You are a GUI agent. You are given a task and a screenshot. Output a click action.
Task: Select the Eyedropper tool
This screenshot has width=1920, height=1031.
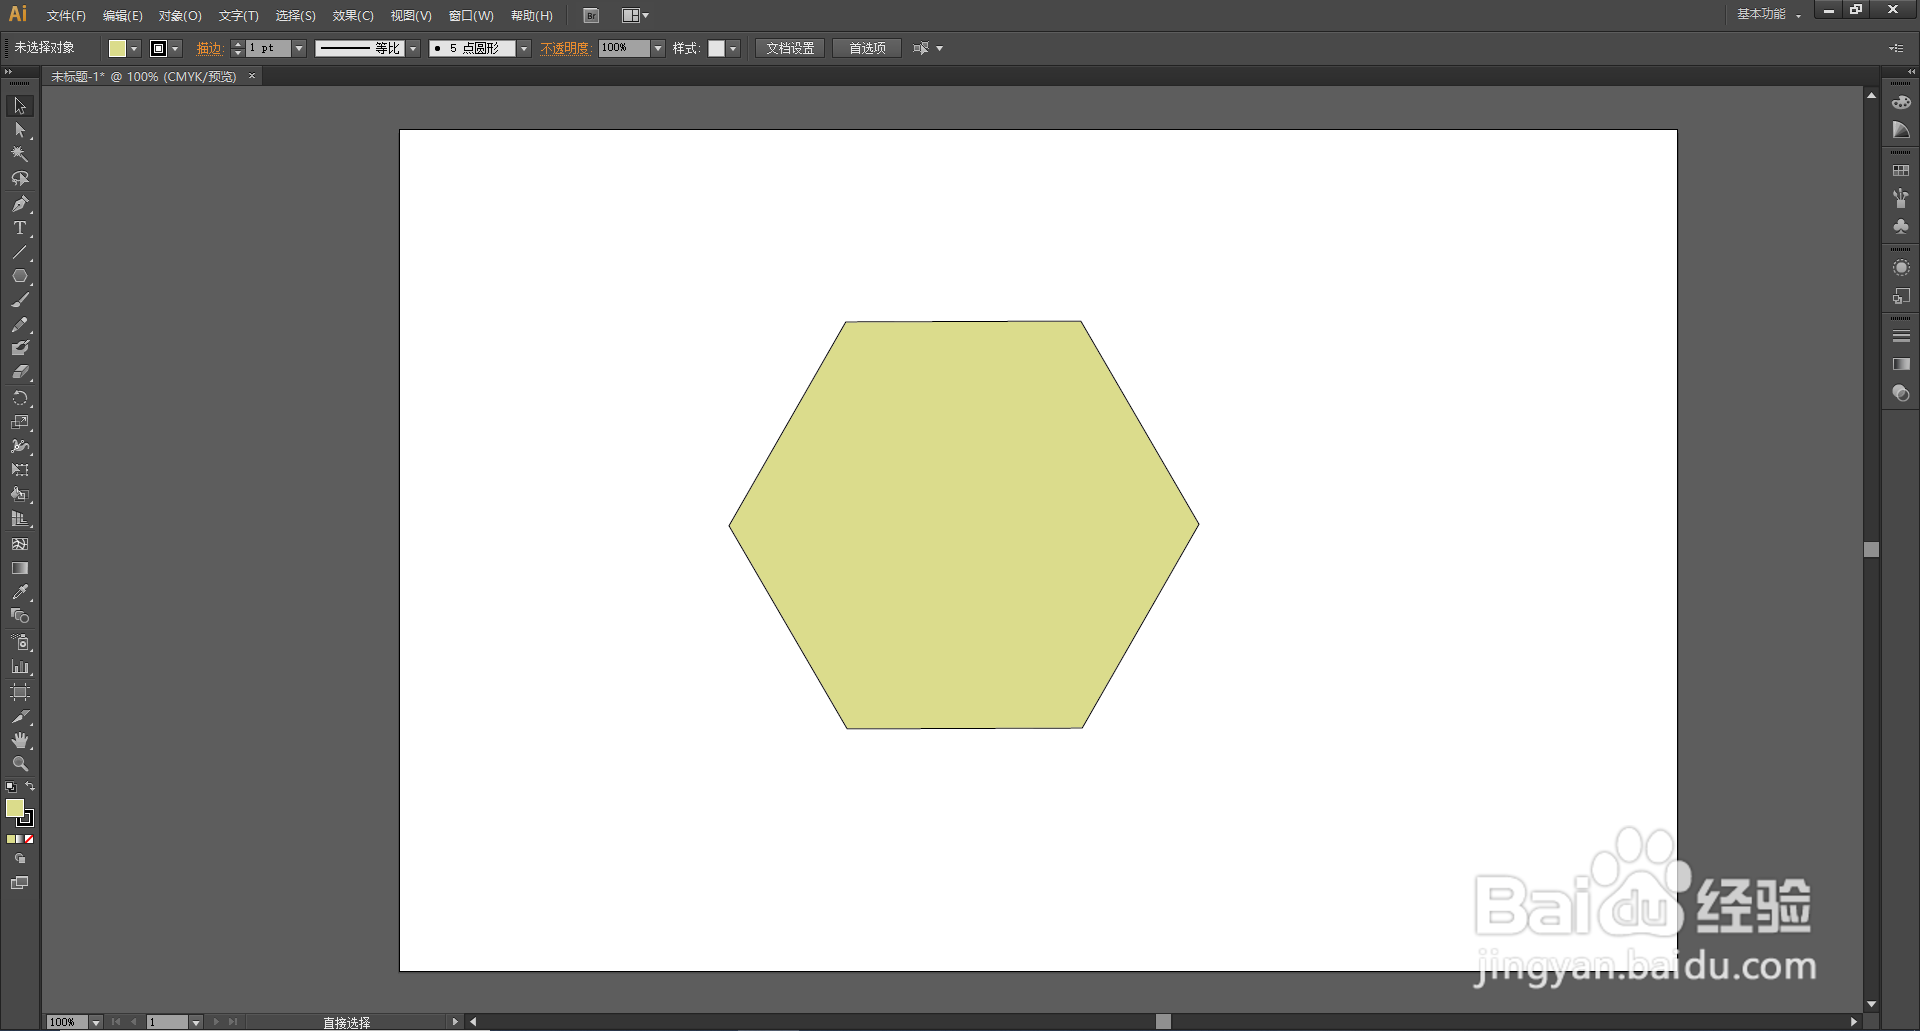click(20, 592)
